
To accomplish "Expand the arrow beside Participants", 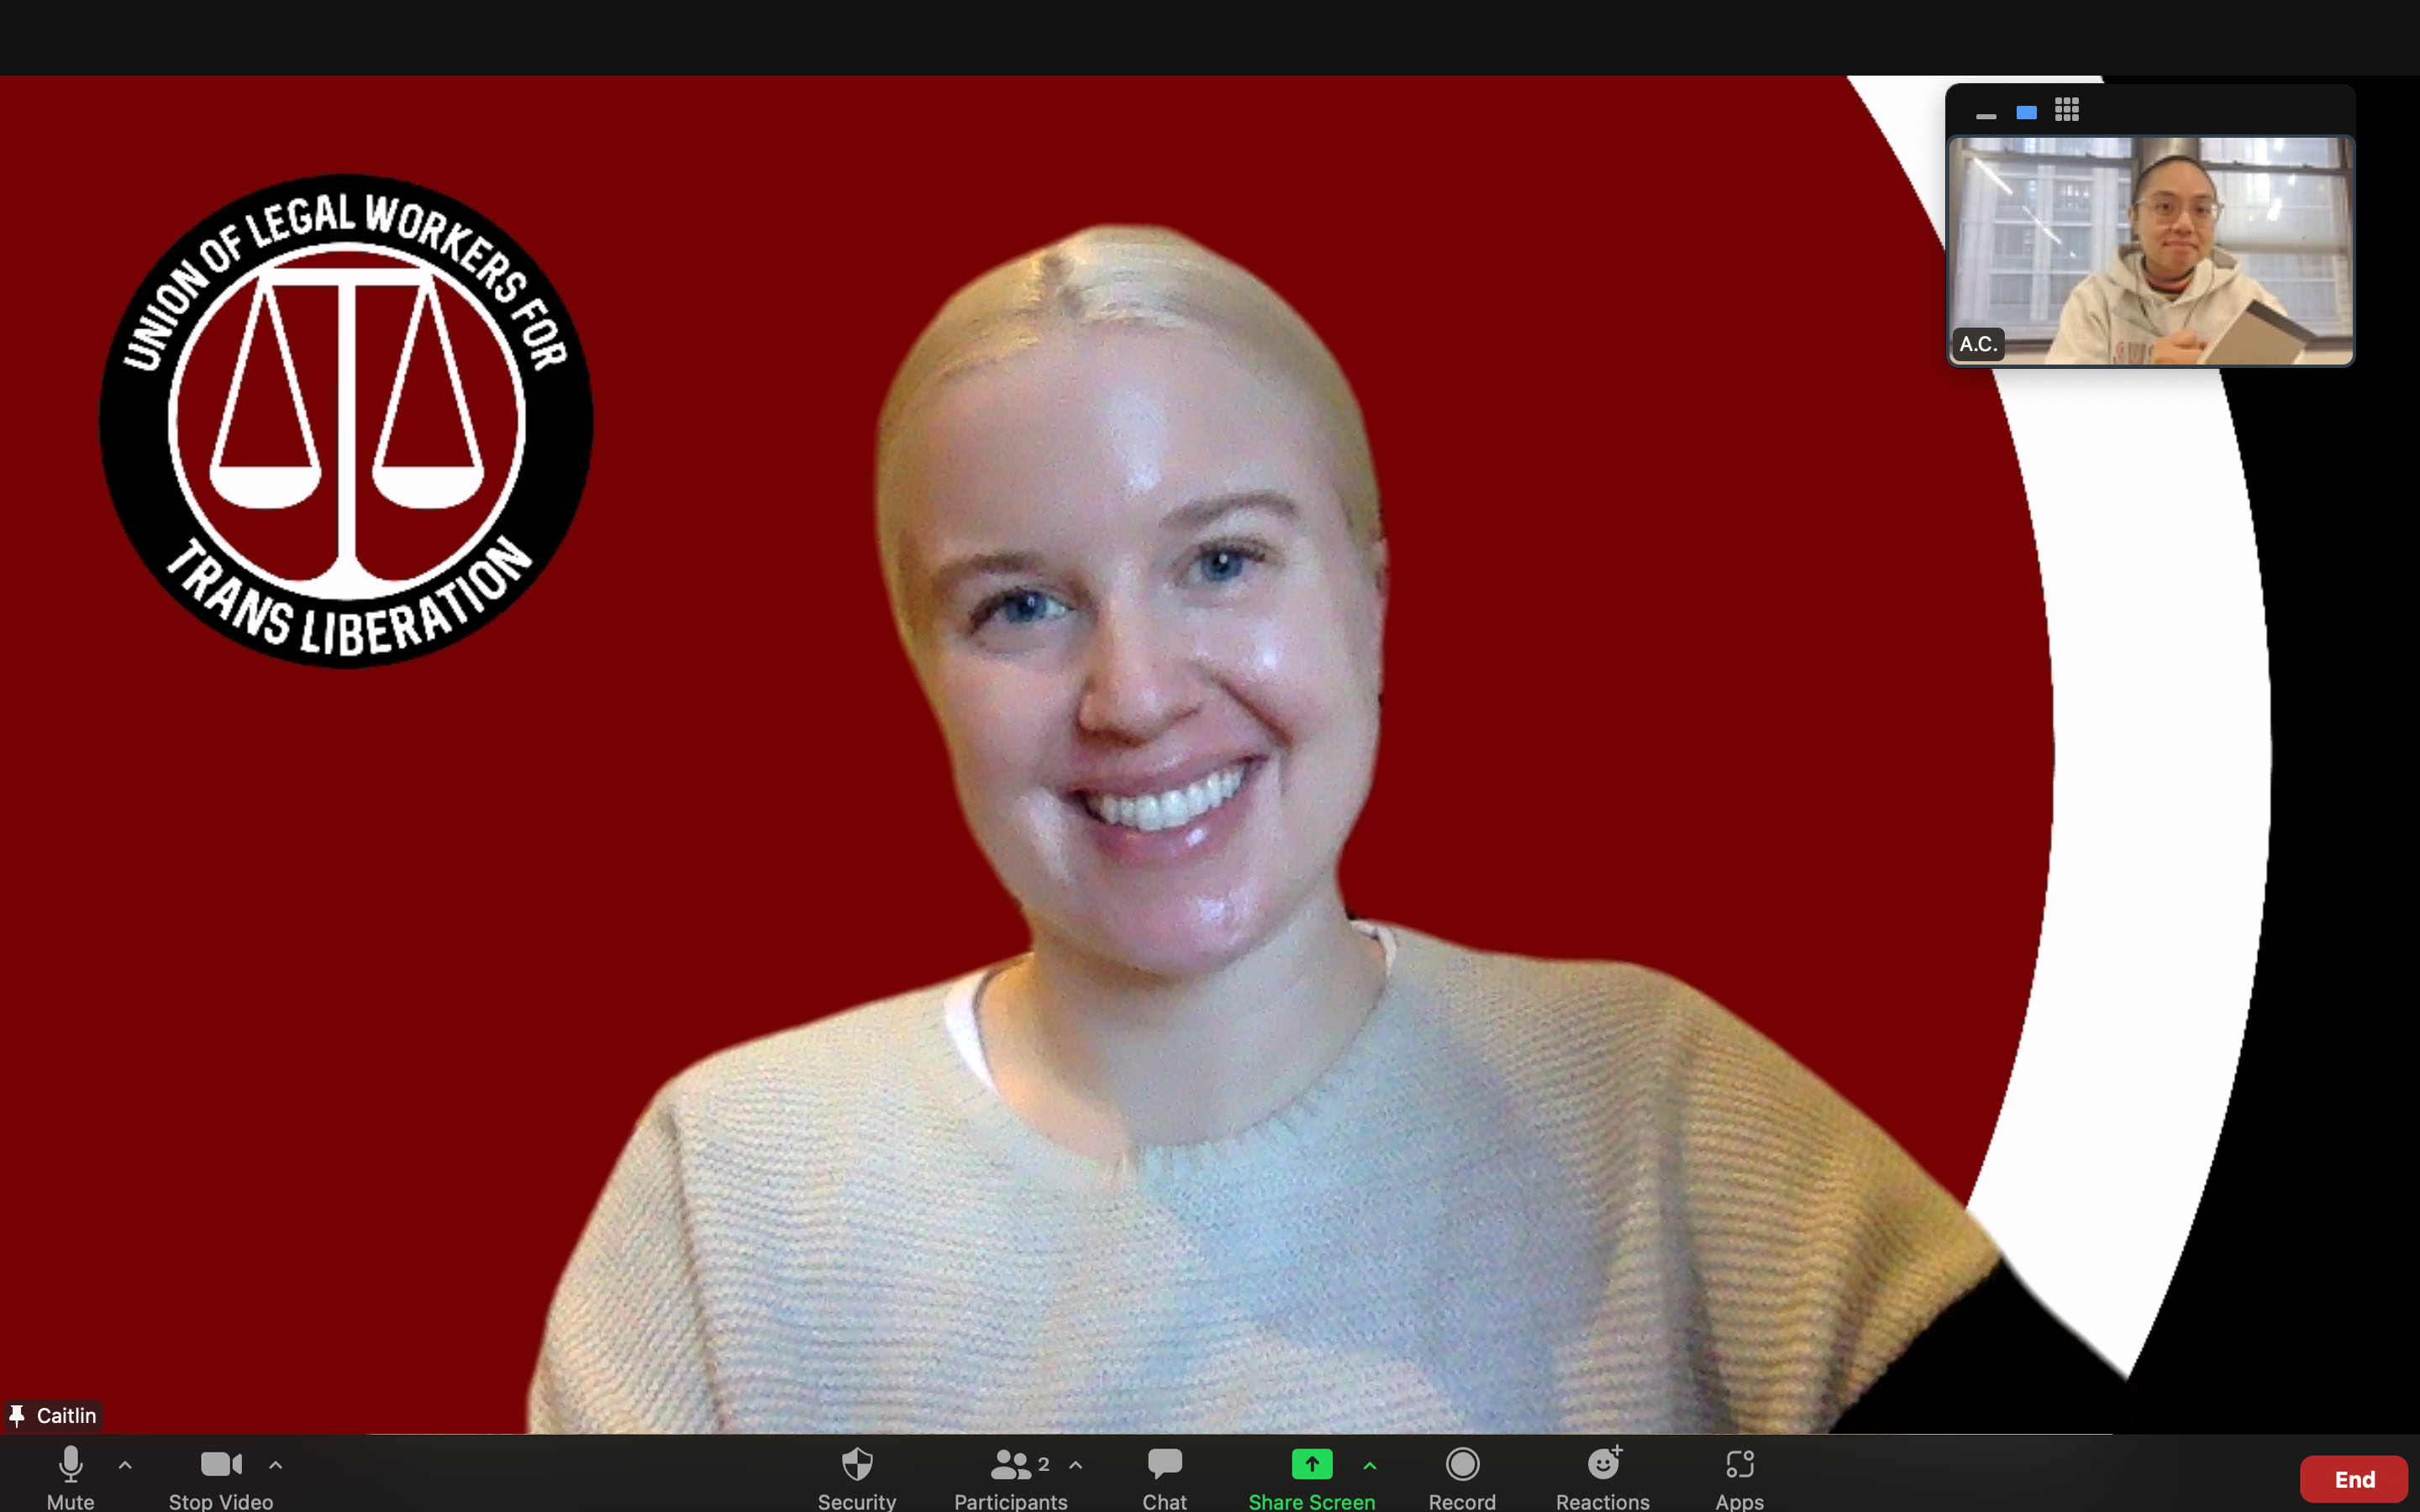I will coord(1076,1465).
